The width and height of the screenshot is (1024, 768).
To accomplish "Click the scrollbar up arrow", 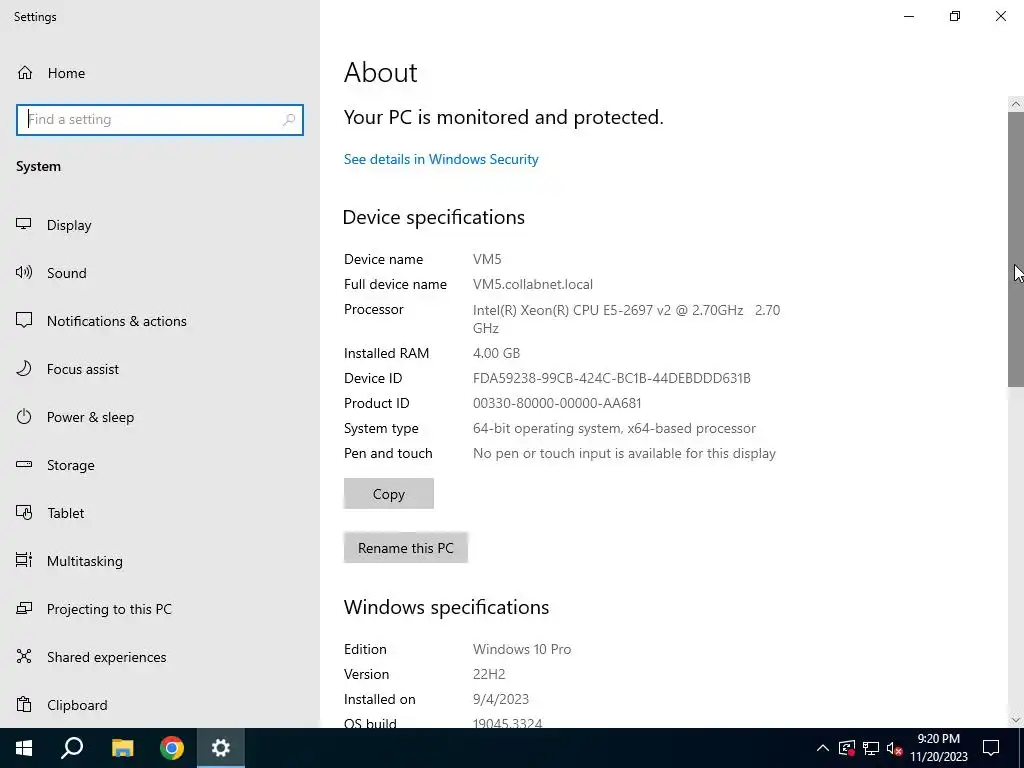I will coord(1016,104).
